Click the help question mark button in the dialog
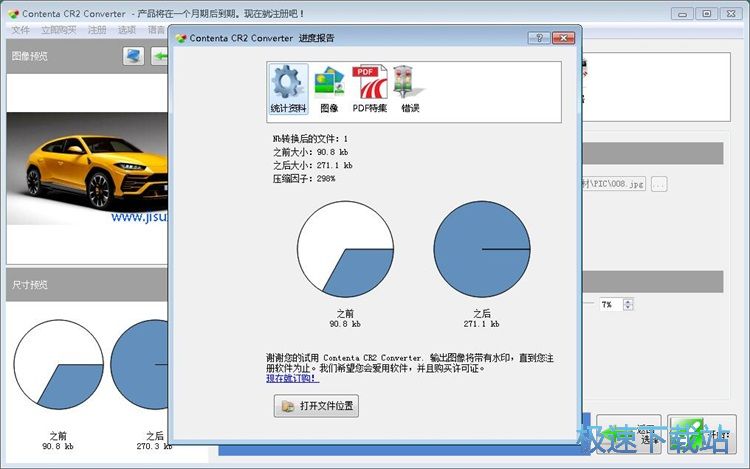Viewport: 750px width, 469px height. tap(539, 38)
